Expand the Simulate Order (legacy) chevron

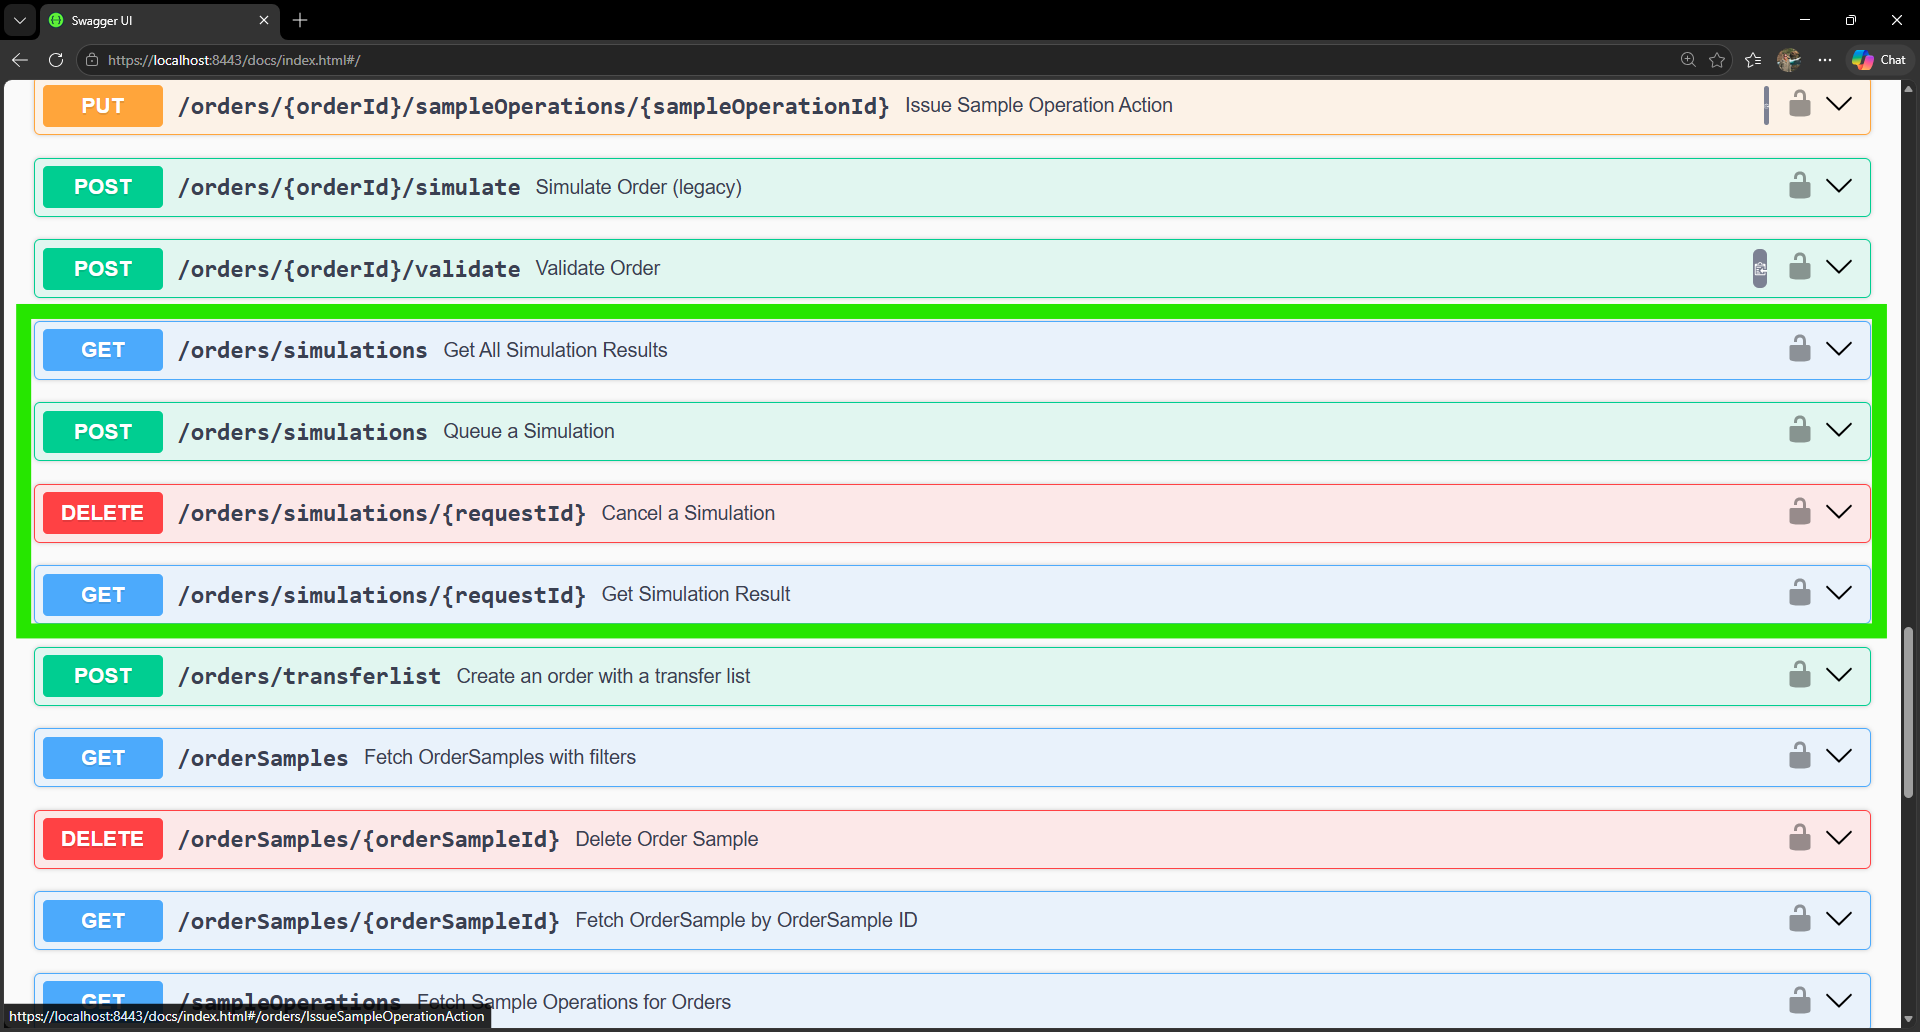click(1839, 186)
